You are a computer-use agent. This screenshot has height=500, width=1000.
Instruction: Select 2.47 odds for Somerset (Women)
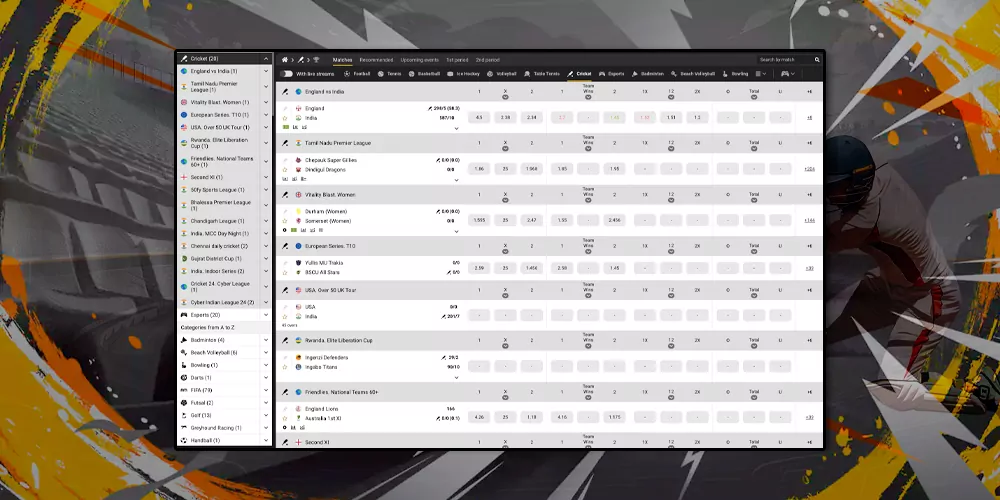point(532,220)
